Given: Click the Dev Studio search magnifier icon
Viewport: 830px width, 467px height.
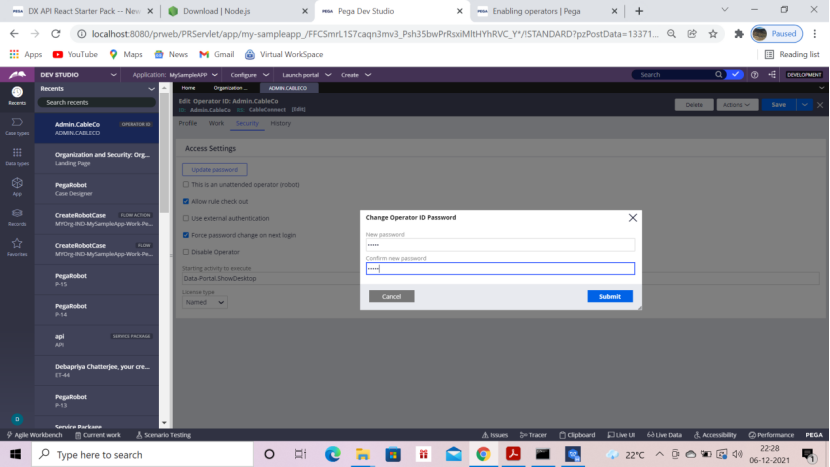Looking at the screenshot, I should pos(718,75).
